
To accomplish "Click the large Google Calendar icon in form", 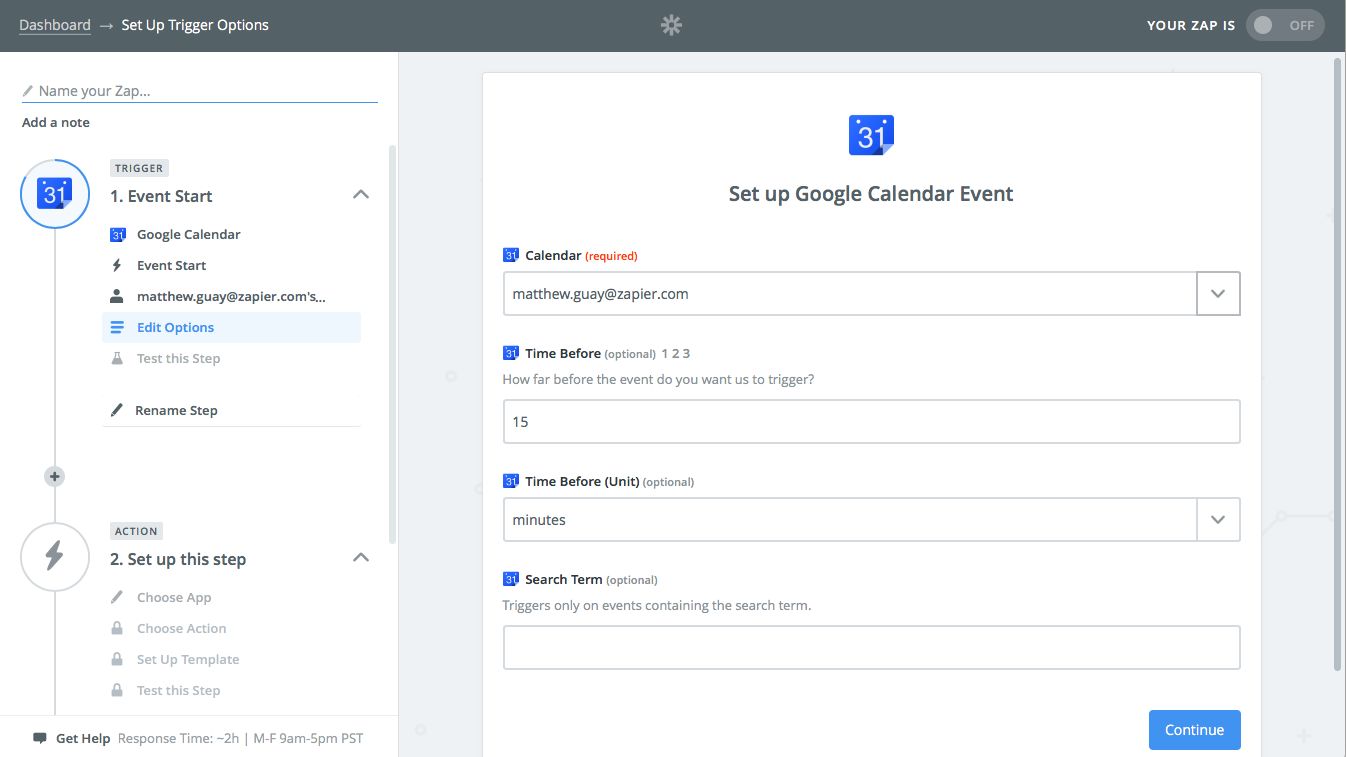I will pyautogui.click(x=871, y=135).
